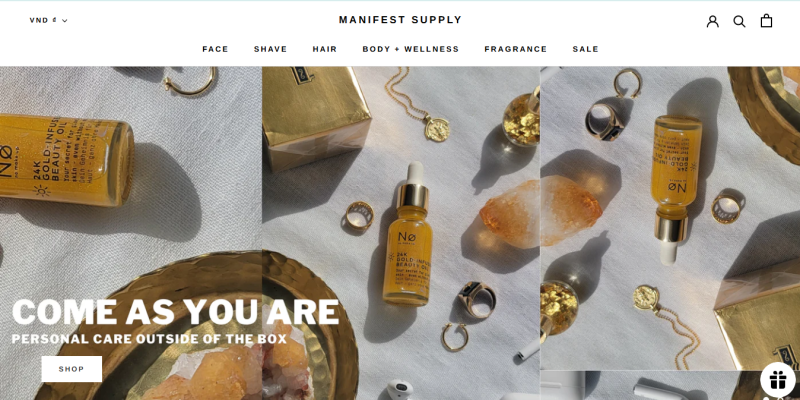The height and width of the screenshot is (400, 800).
Task: Click the Personal Care Outside of the Box subtitle
Action: coord(149,339)
